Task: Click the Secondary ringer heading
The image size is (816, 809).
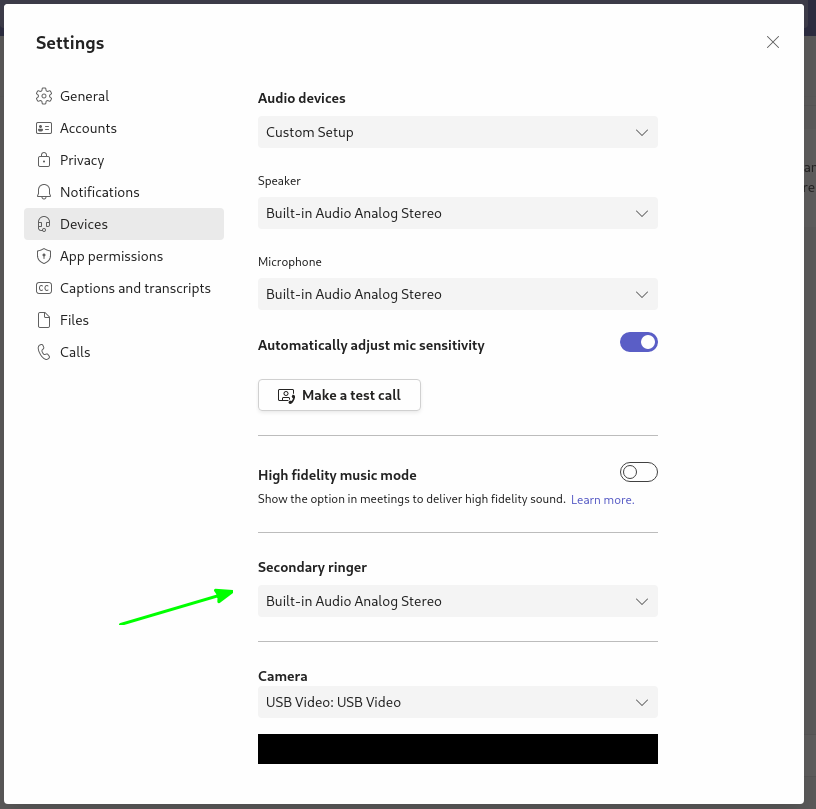Action: pyautogui.click(x=312, y=568)
